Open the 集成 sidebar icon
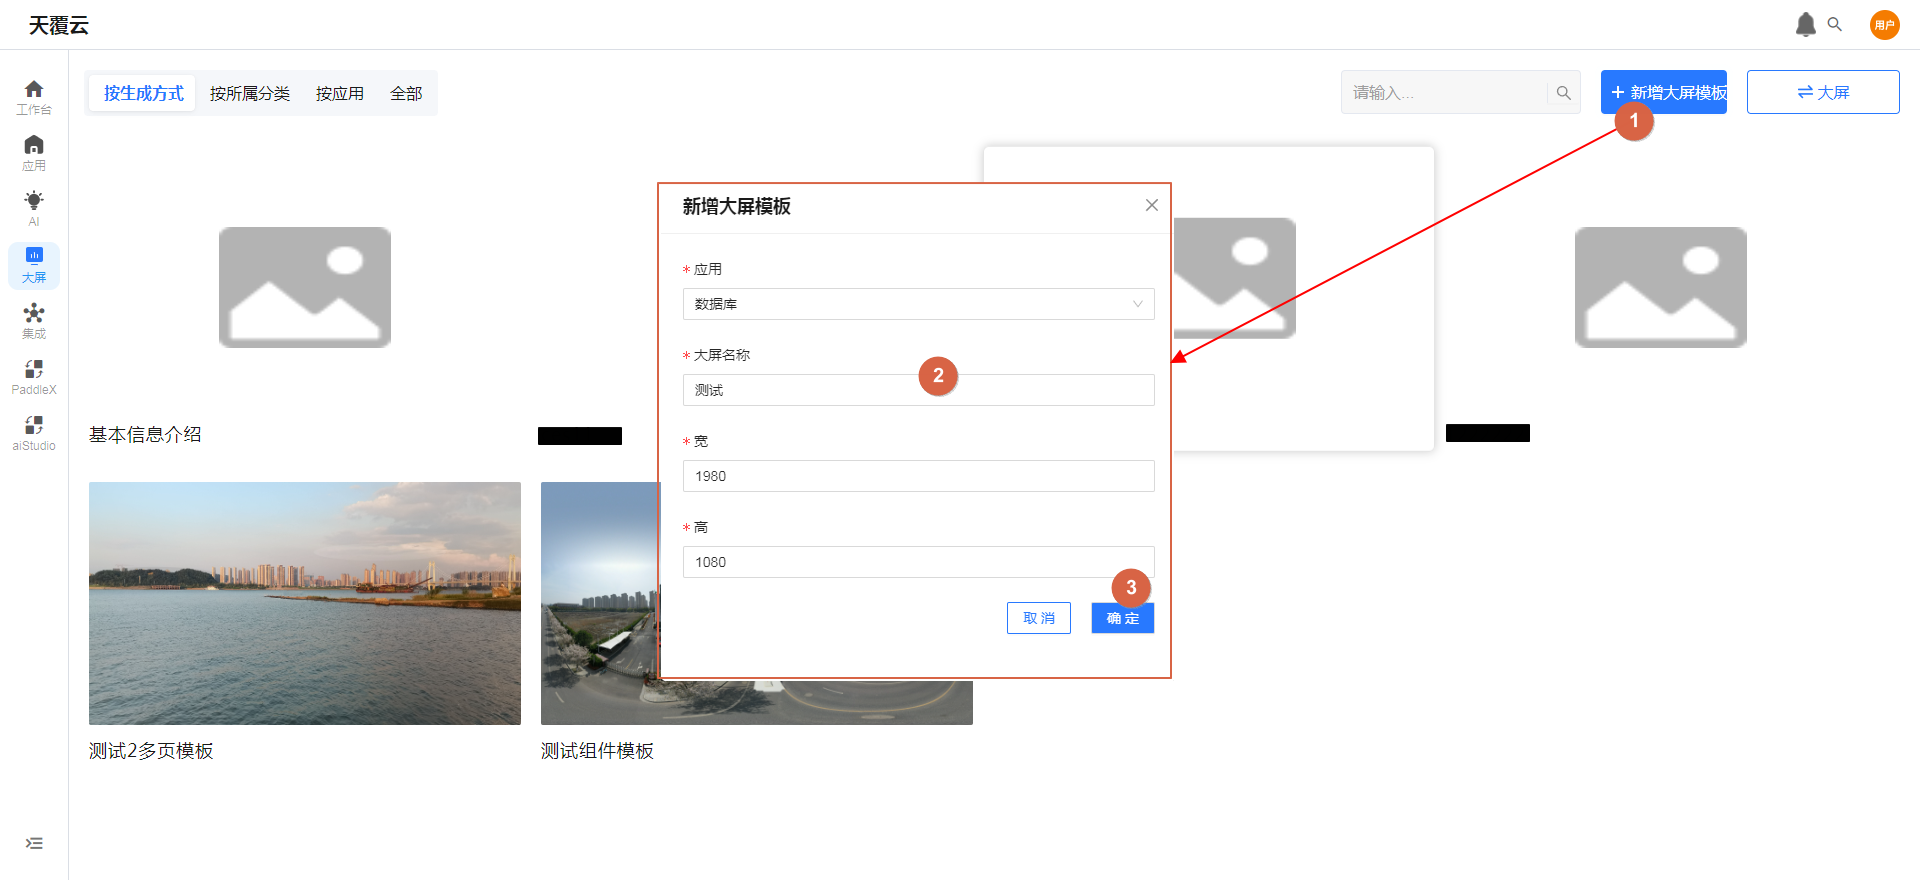 pos(34,321)
